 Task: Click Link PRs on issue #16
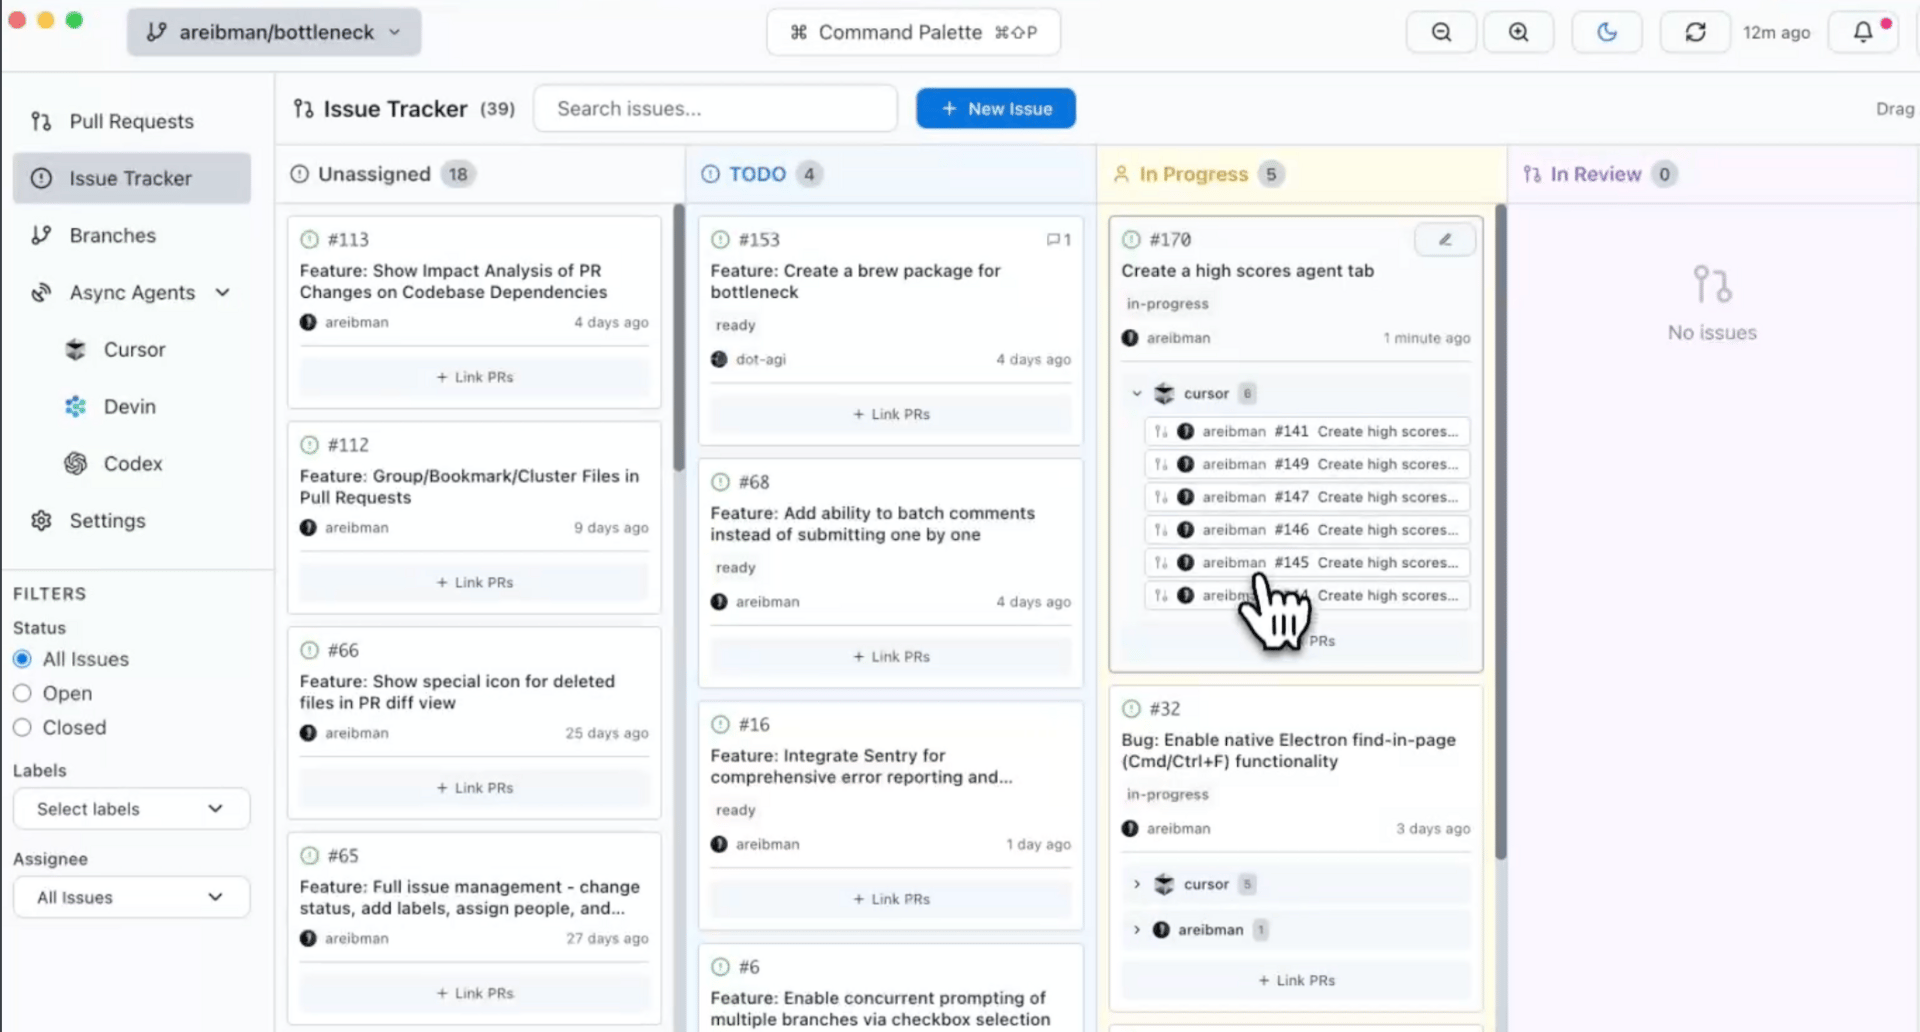click(890, 899)
